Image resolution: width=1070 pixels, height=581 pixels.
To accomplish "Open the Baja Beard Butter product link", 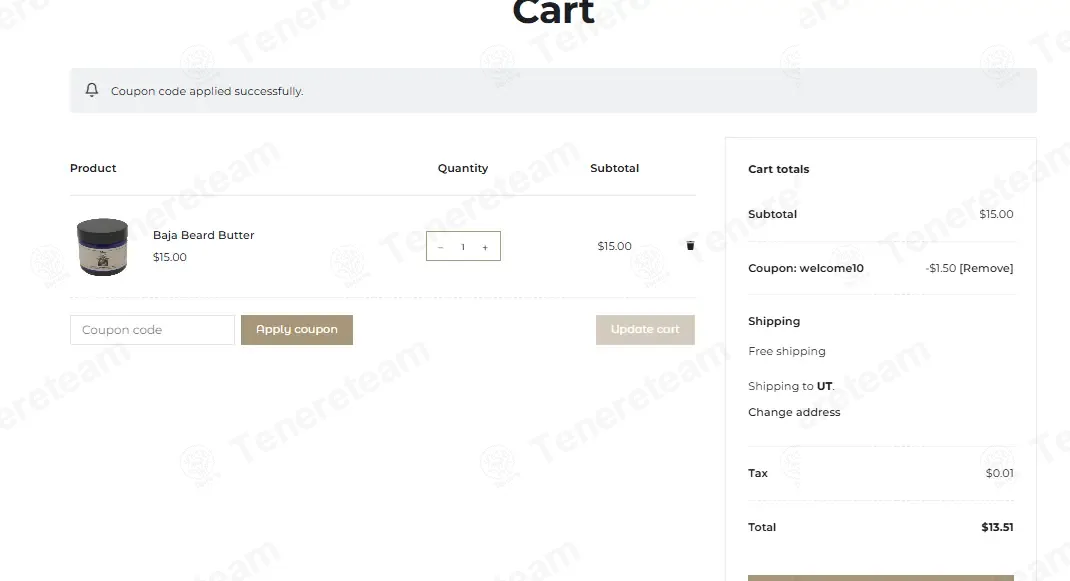I will (203, 235).
